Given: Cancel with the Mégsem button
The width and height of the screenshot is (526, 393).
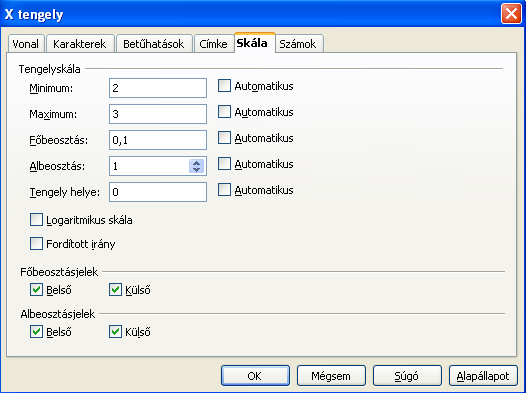Looking at the screenshot, I should pos(331,376).
